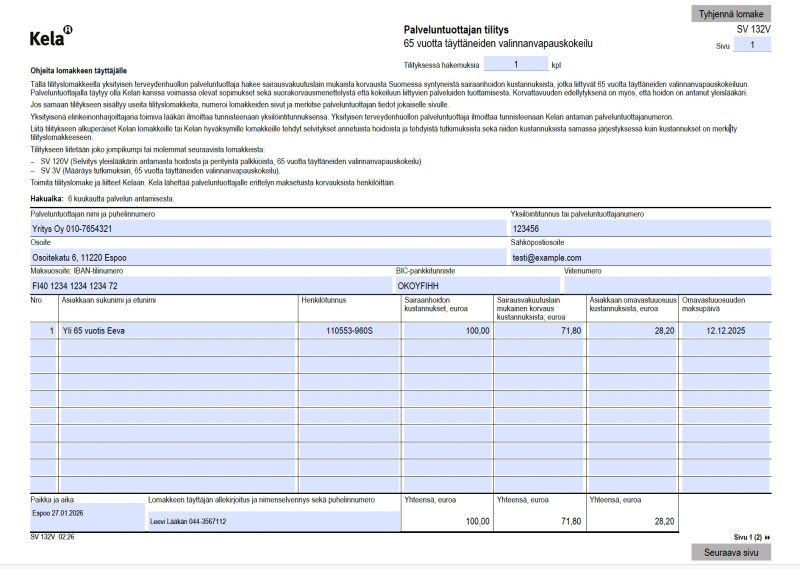
Task: Select the Tilityksessä hakemuksia count field
Action: (514, 63)
